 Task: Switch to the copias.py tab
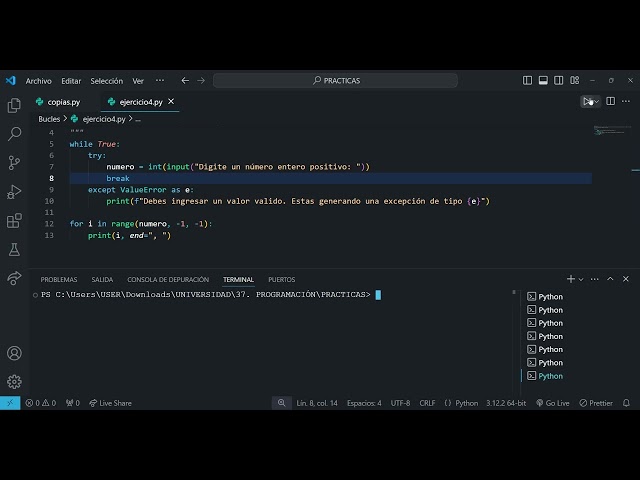(63, 102)
